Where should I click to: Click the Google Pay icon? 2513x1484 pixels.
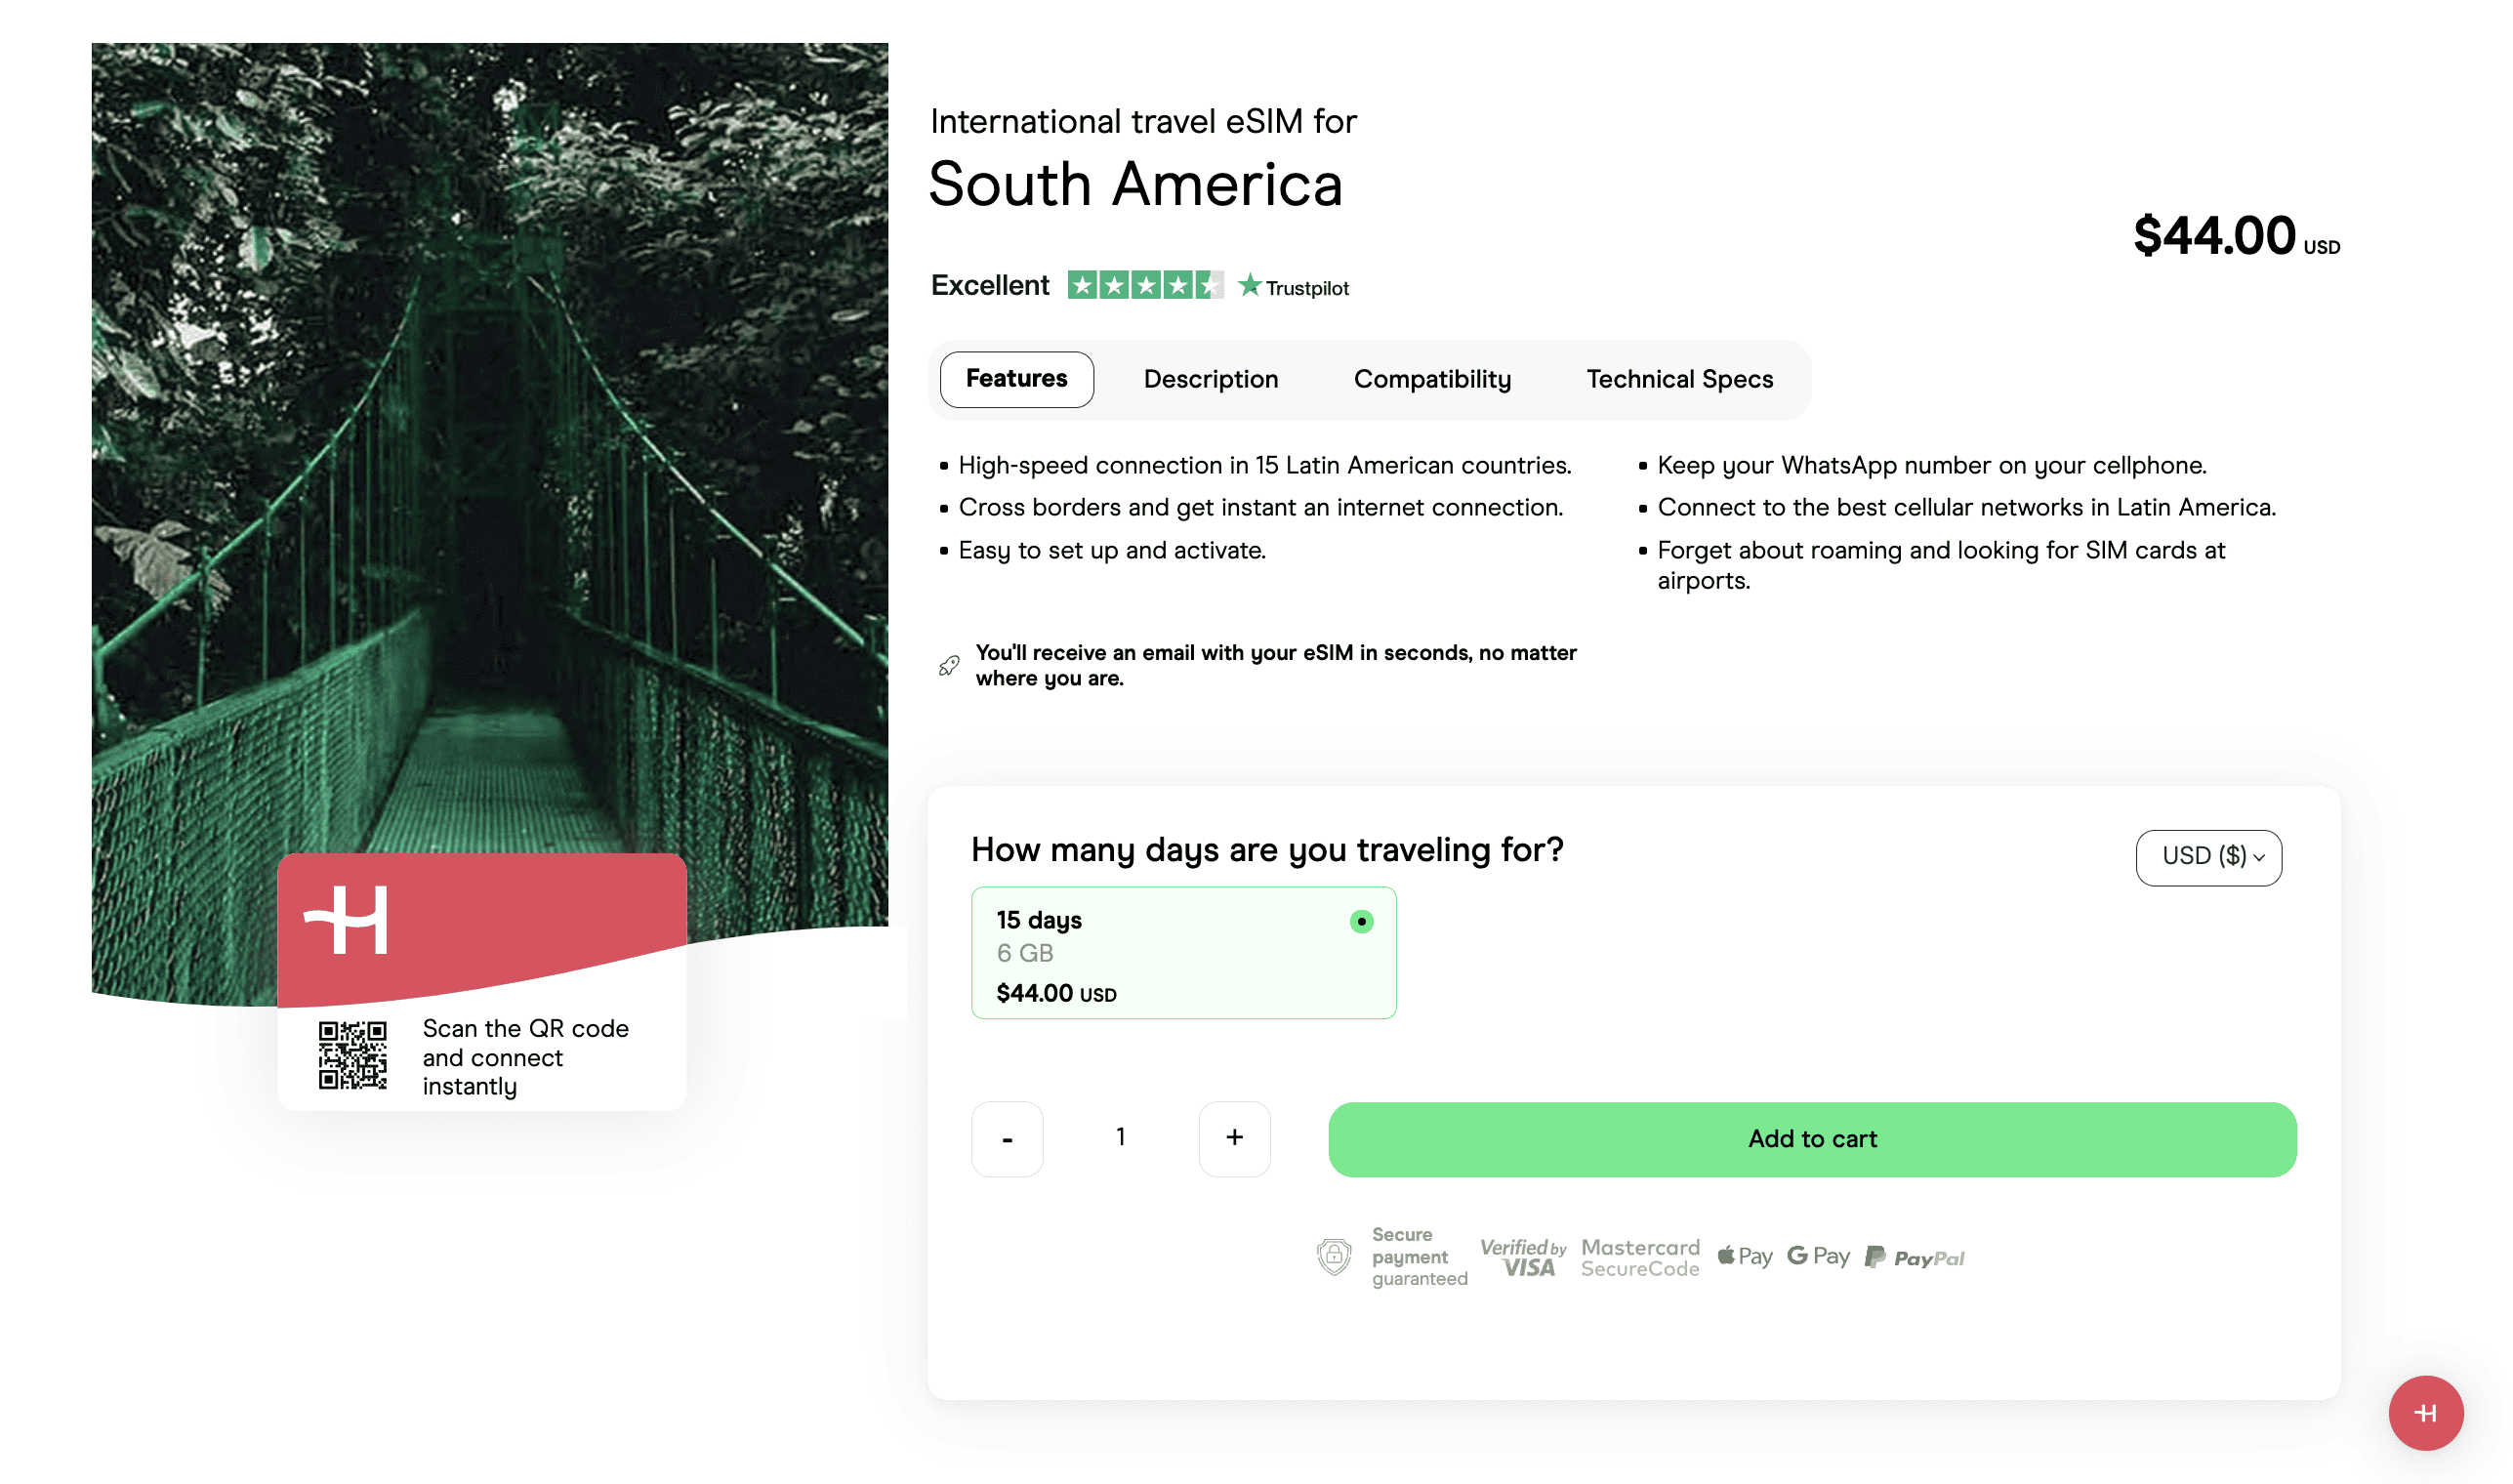[x=1818, y=1256]
